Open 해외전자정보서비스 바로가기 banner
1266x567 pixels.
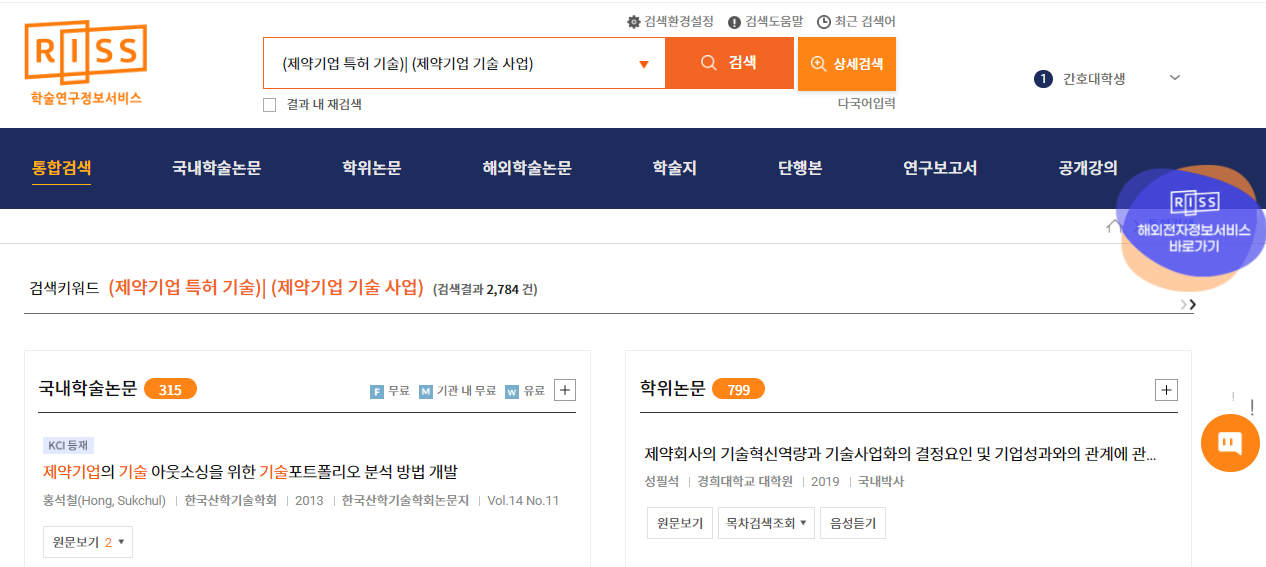[x=1193, y=229]
